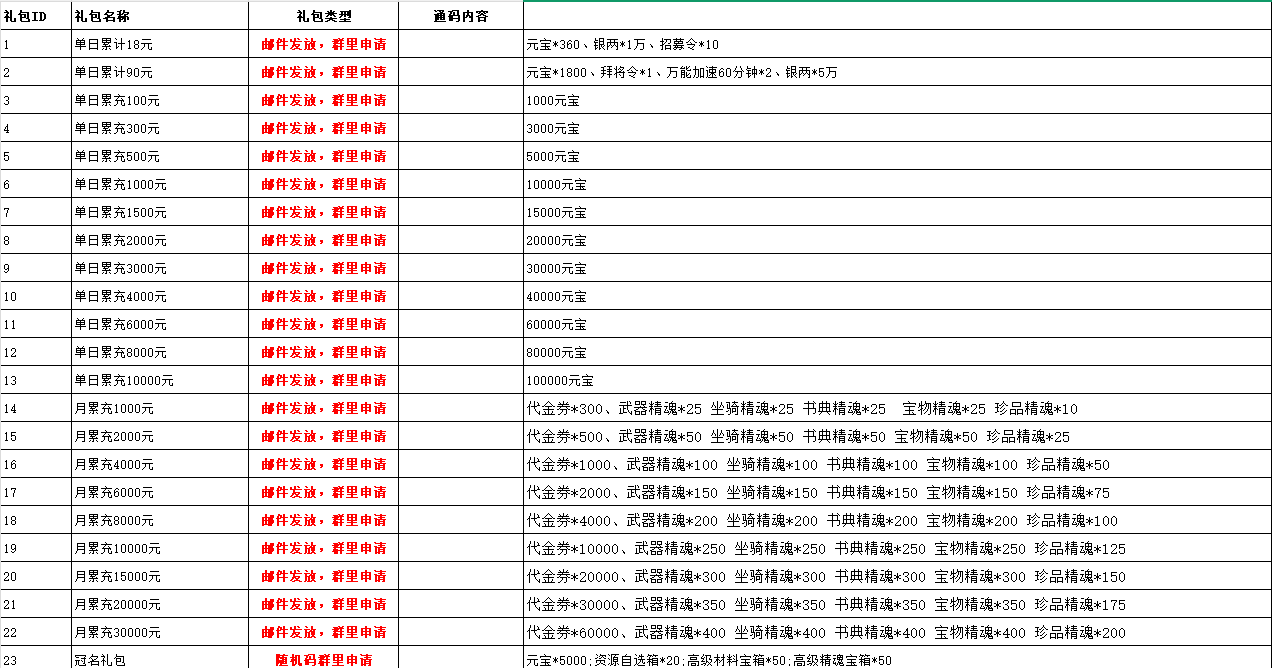Click the 礼包ID column header cell
1272x668 pixels.
pyautogui.click(x=35, y=16)
